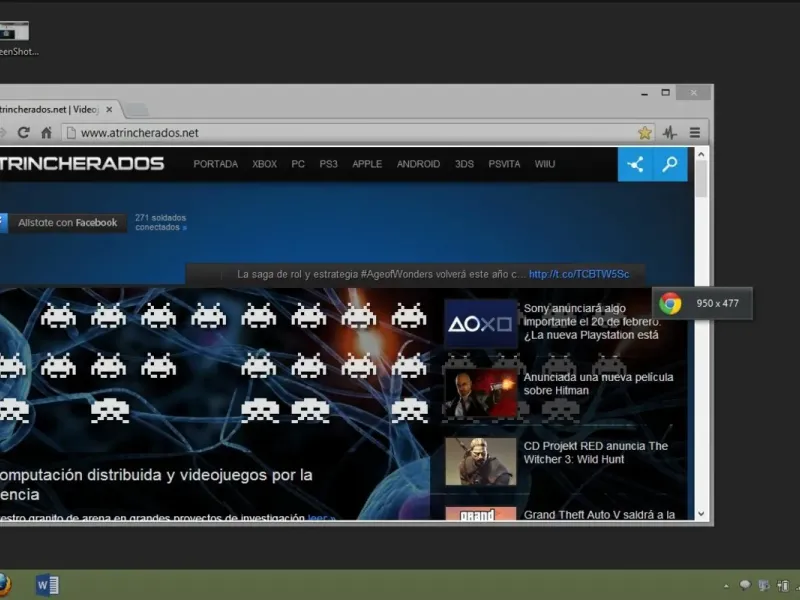Click the power tray icon
Viewport: 800px width, 600px height.
click(x=783, y=585)
